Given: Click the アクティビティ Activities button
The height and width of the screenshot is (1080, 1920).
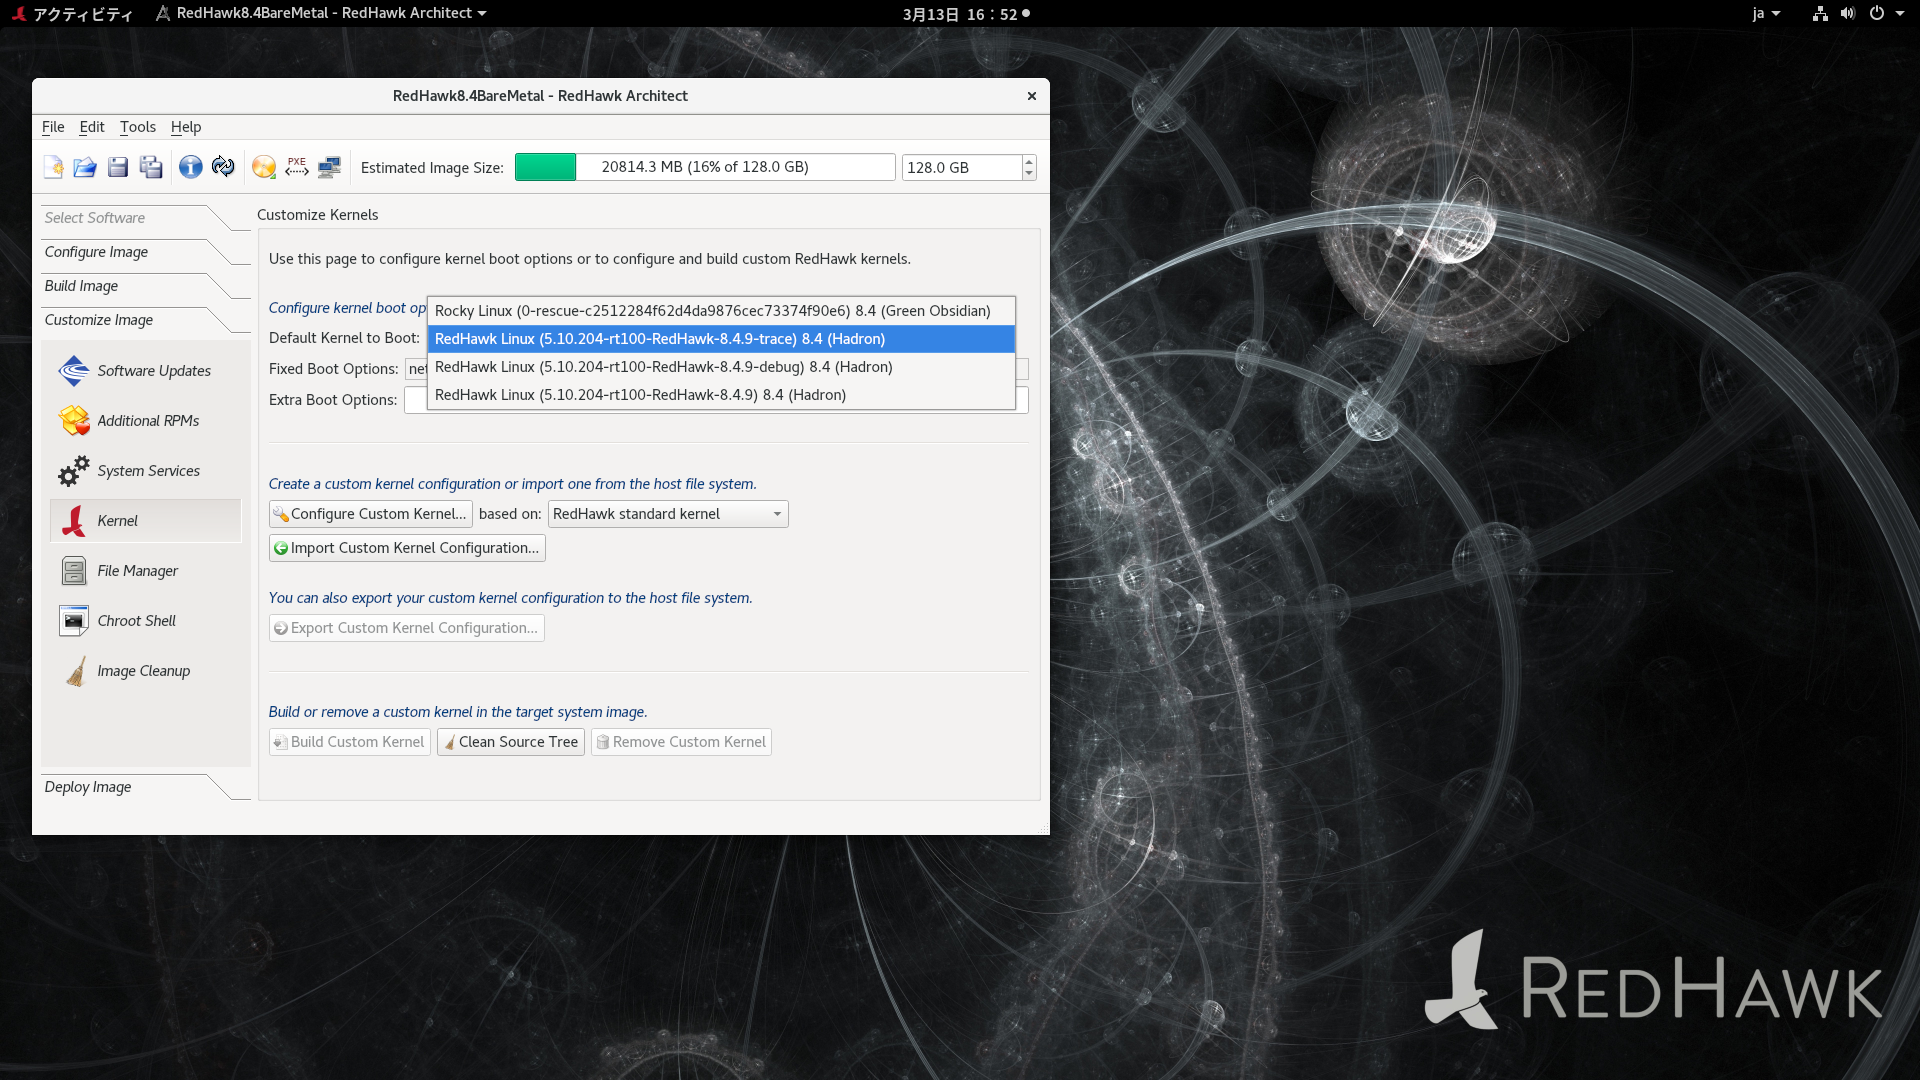Looking at the screenshot, I should click(72, 14).
